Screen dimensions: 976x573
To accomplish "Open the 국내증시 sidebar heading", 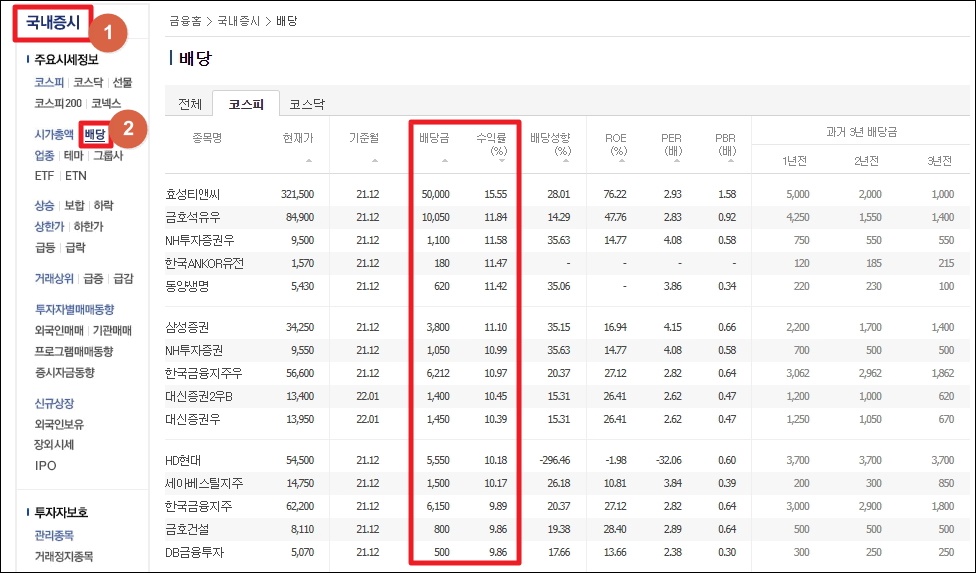I will tap(53, 23).
